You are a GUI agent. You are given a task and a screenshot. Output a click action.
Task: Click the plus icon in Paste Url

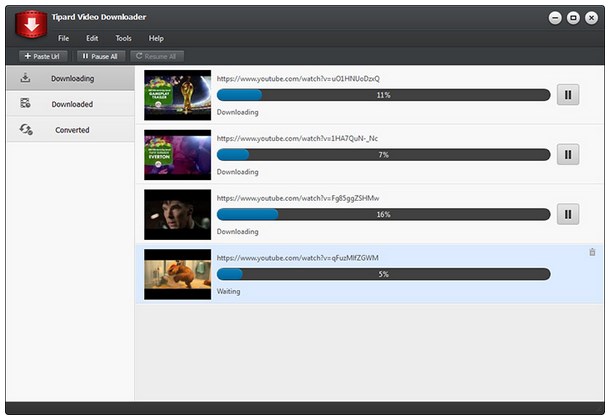[x=28, y=56]
